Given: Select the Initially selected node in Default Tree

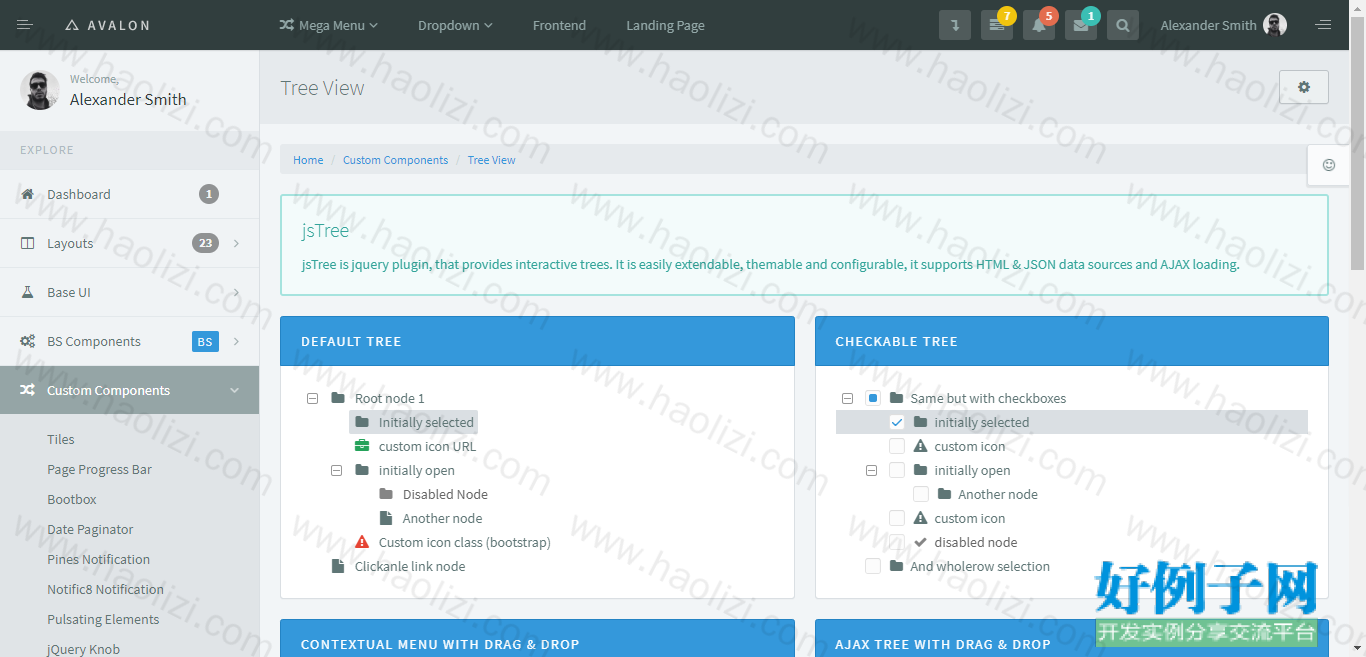Looking at the screenshot, I should [413, 422].
